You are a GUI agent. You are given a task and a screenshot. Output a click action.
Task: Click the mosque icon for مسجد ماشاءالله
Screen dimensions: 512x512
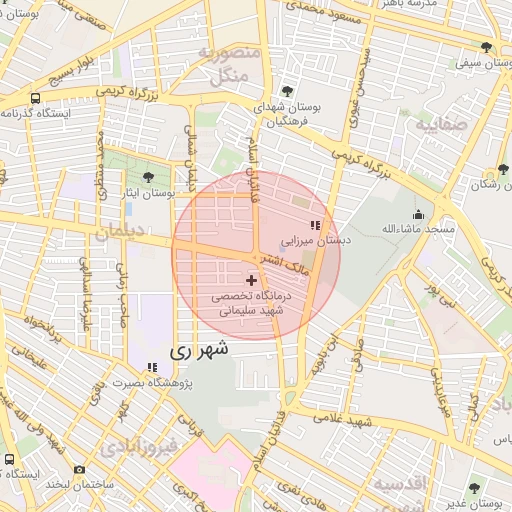click(x=418, y=215)
